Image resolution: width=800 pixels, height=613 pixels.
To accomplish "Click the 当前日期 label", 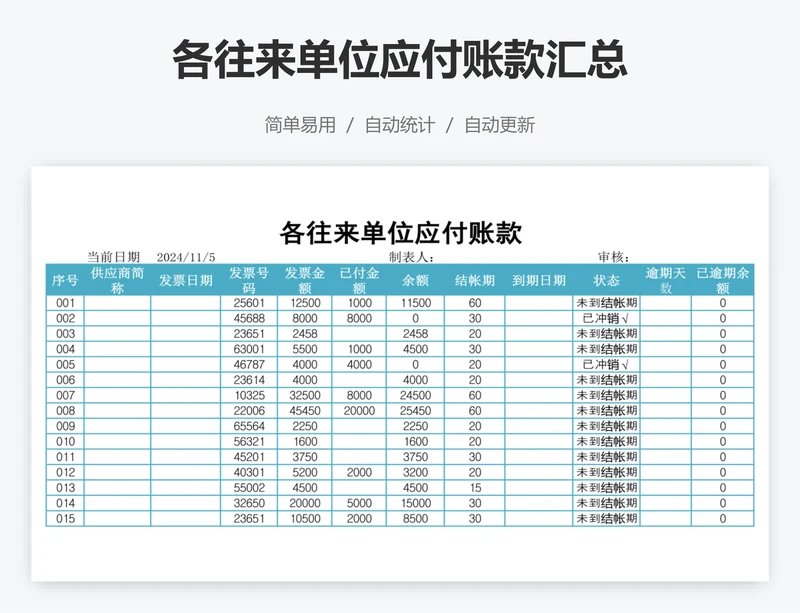I will coord(113,257).
